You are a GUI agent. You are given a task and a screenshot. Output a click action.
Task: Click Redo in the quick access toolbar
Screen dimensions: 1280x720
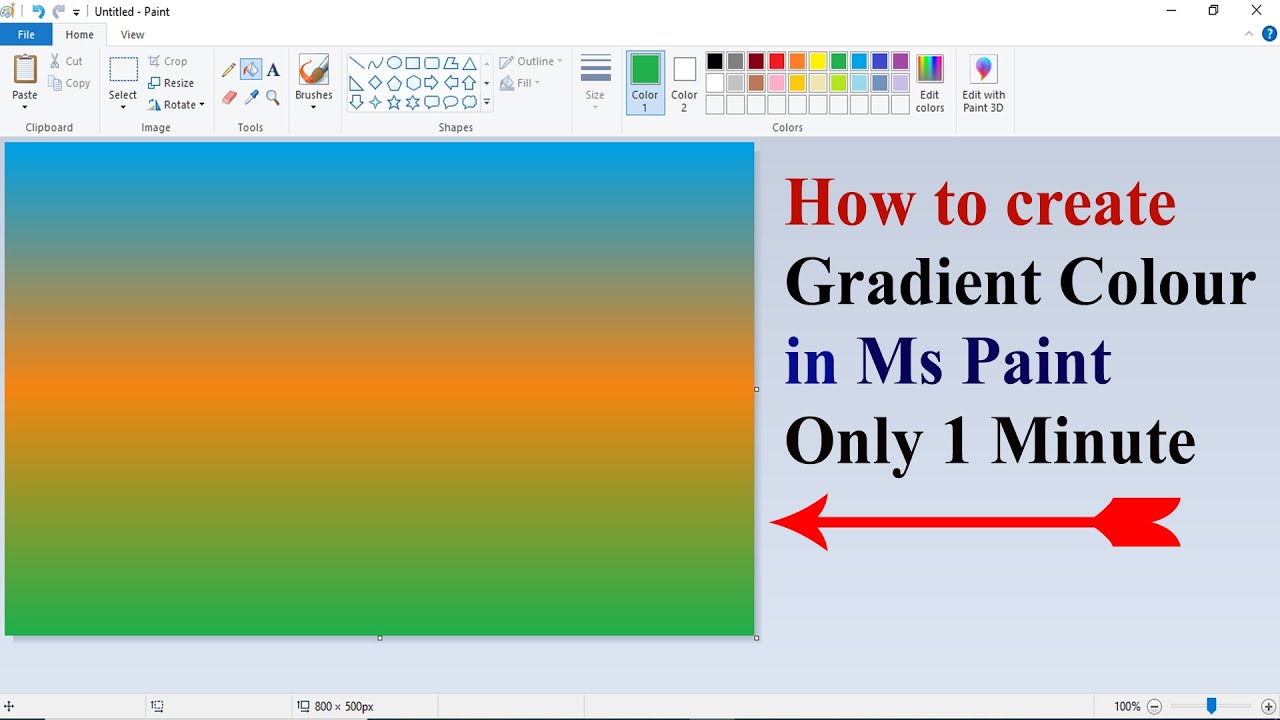point(59,11)
